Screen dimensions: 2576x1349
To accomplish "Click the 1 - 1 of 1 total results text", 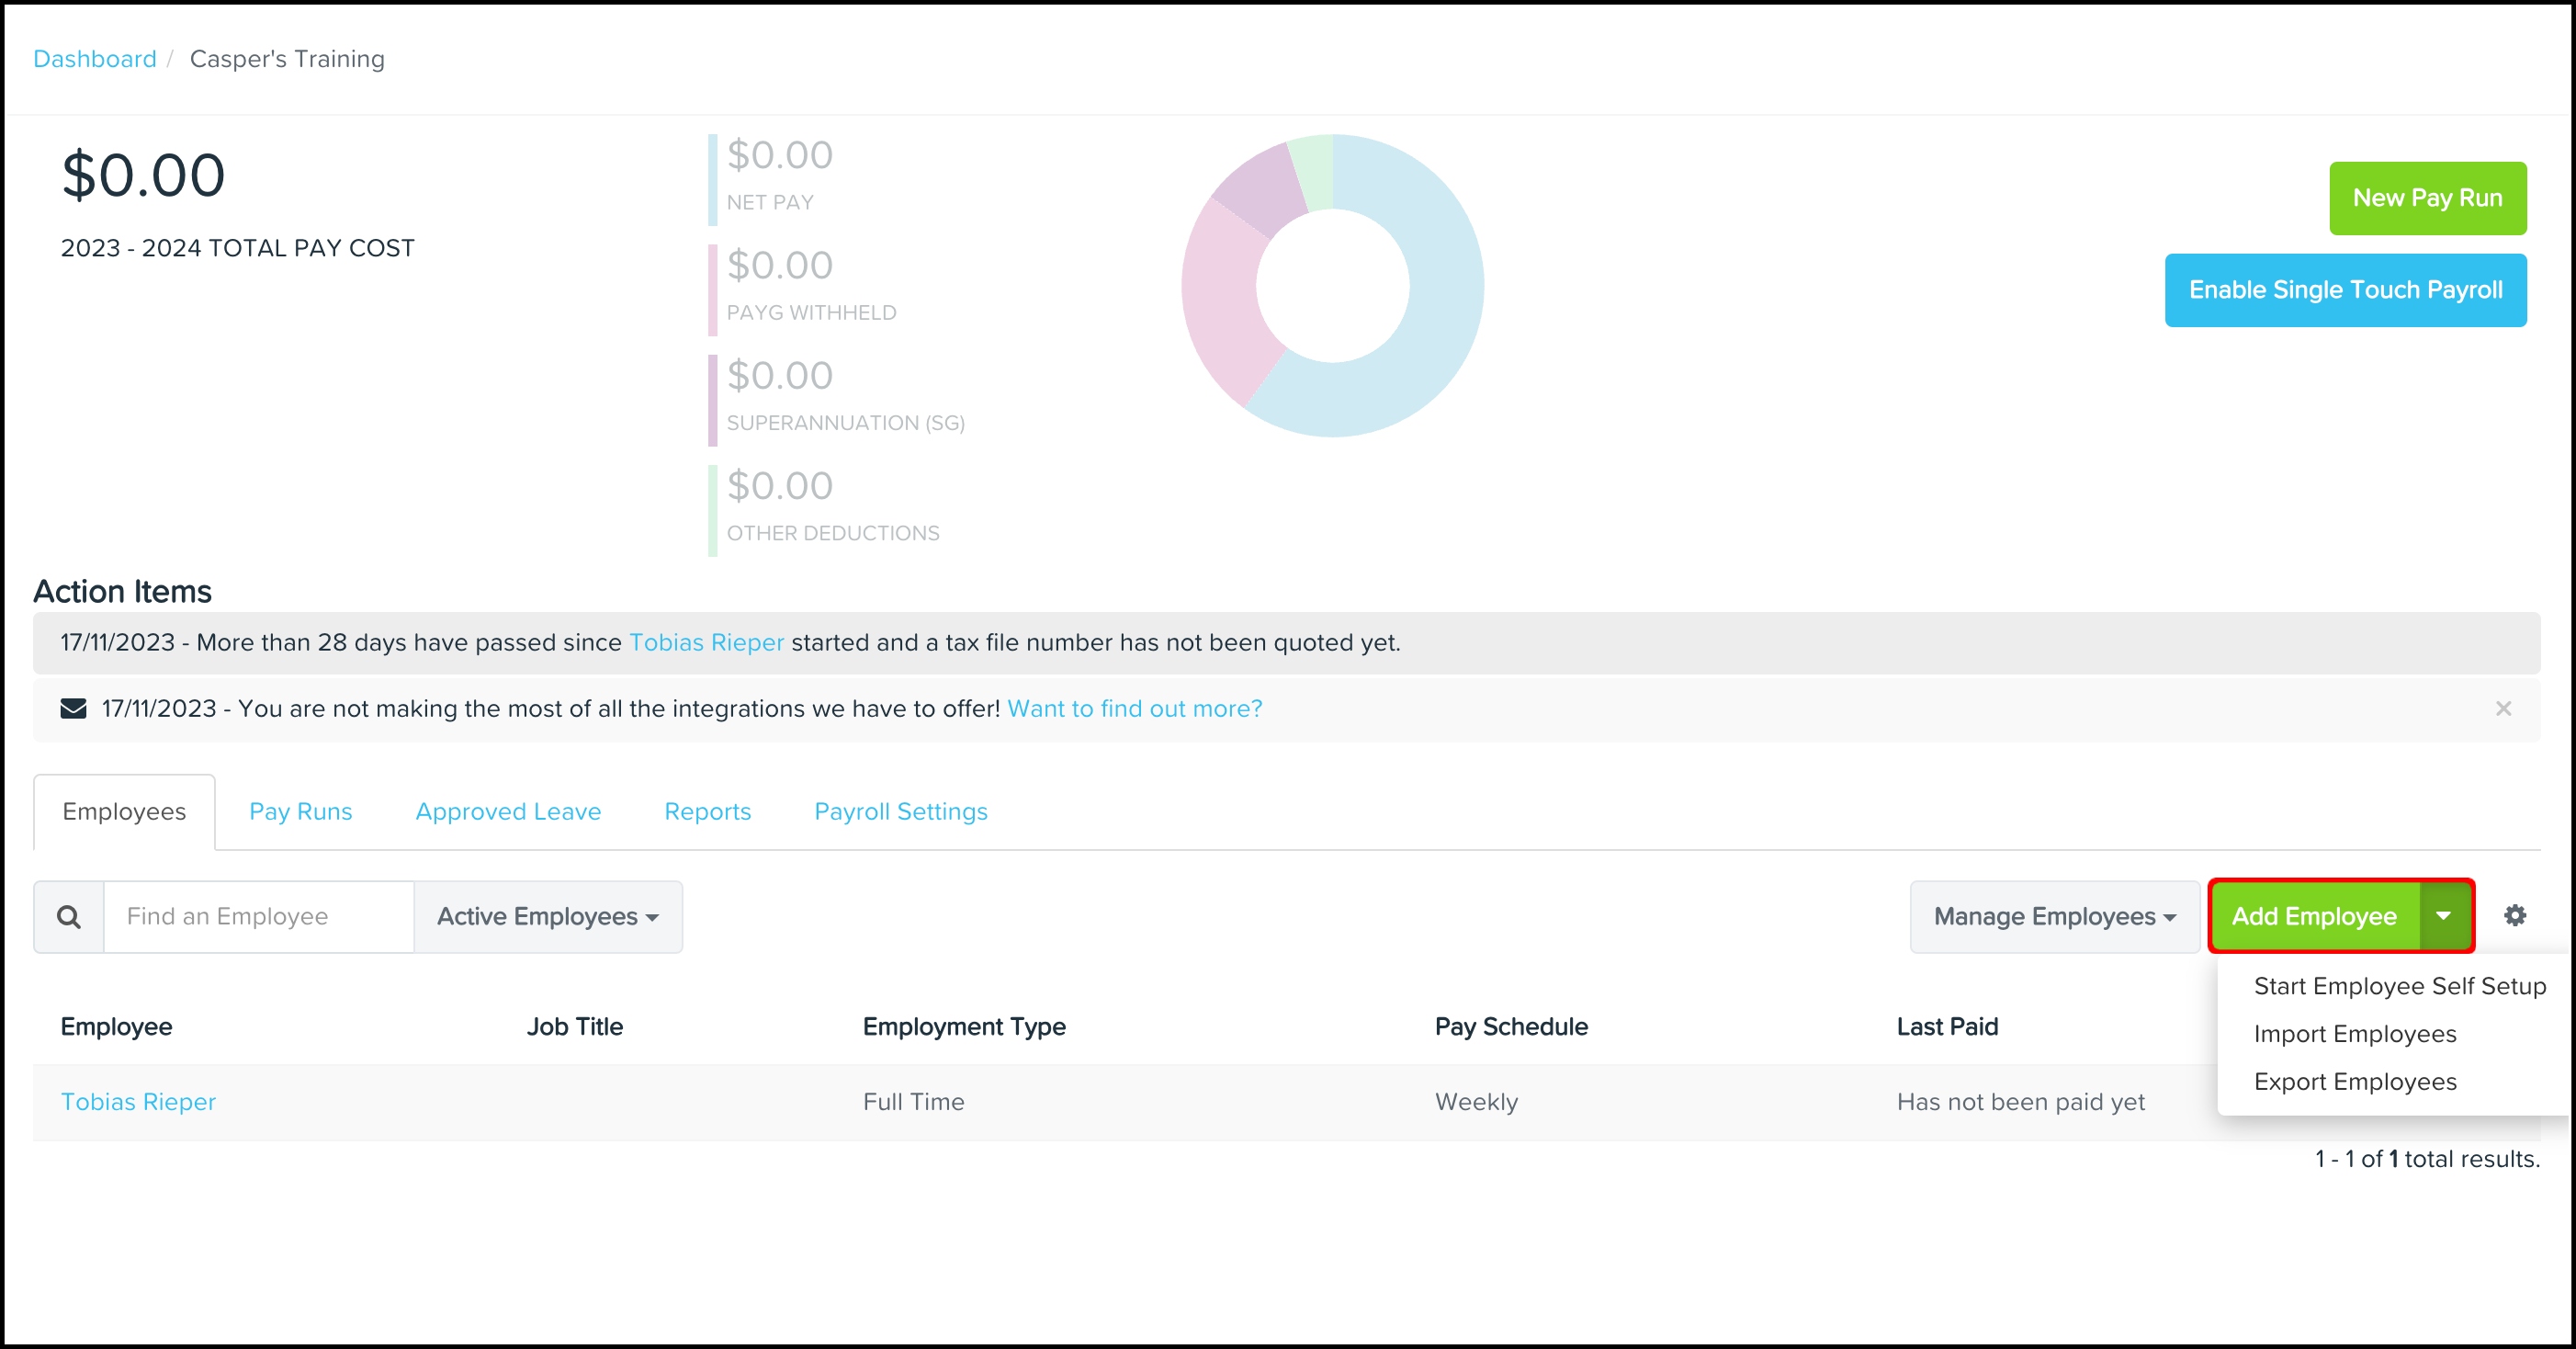I will [2427, 1159].
